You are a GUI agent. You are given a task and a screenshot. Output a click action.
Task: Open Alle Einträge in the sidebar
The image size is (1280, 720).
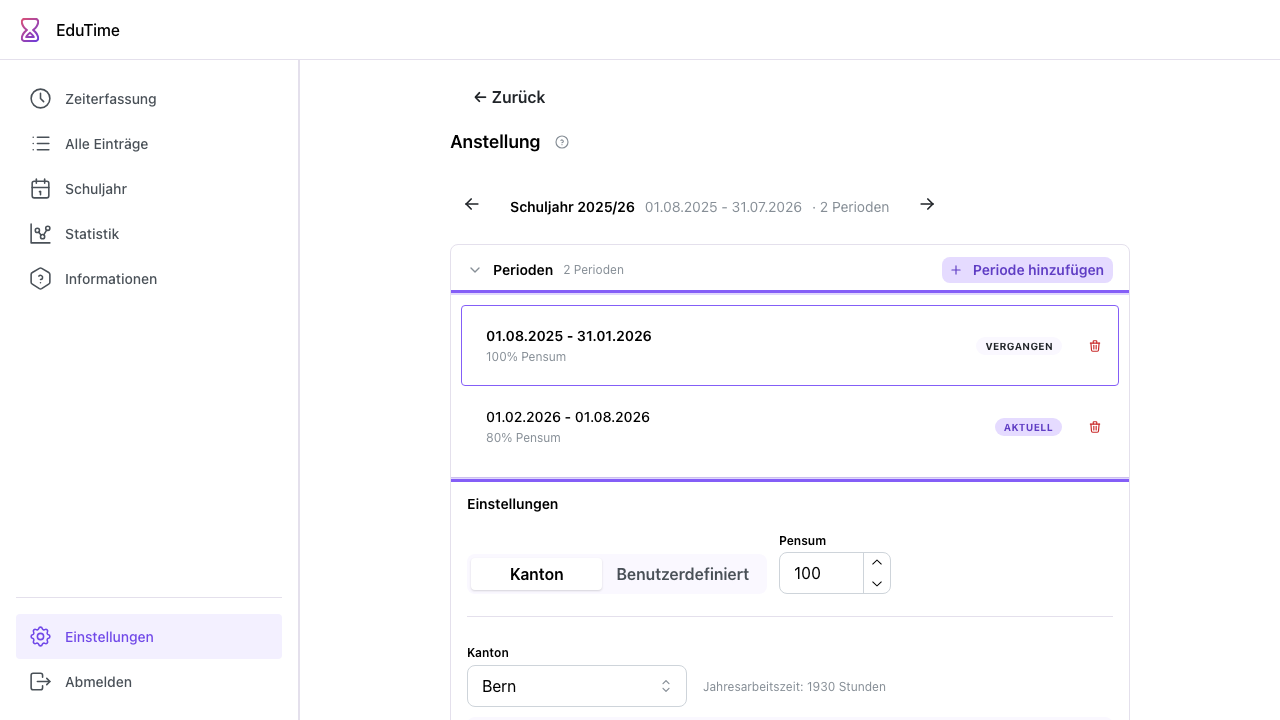pos(149,144)
